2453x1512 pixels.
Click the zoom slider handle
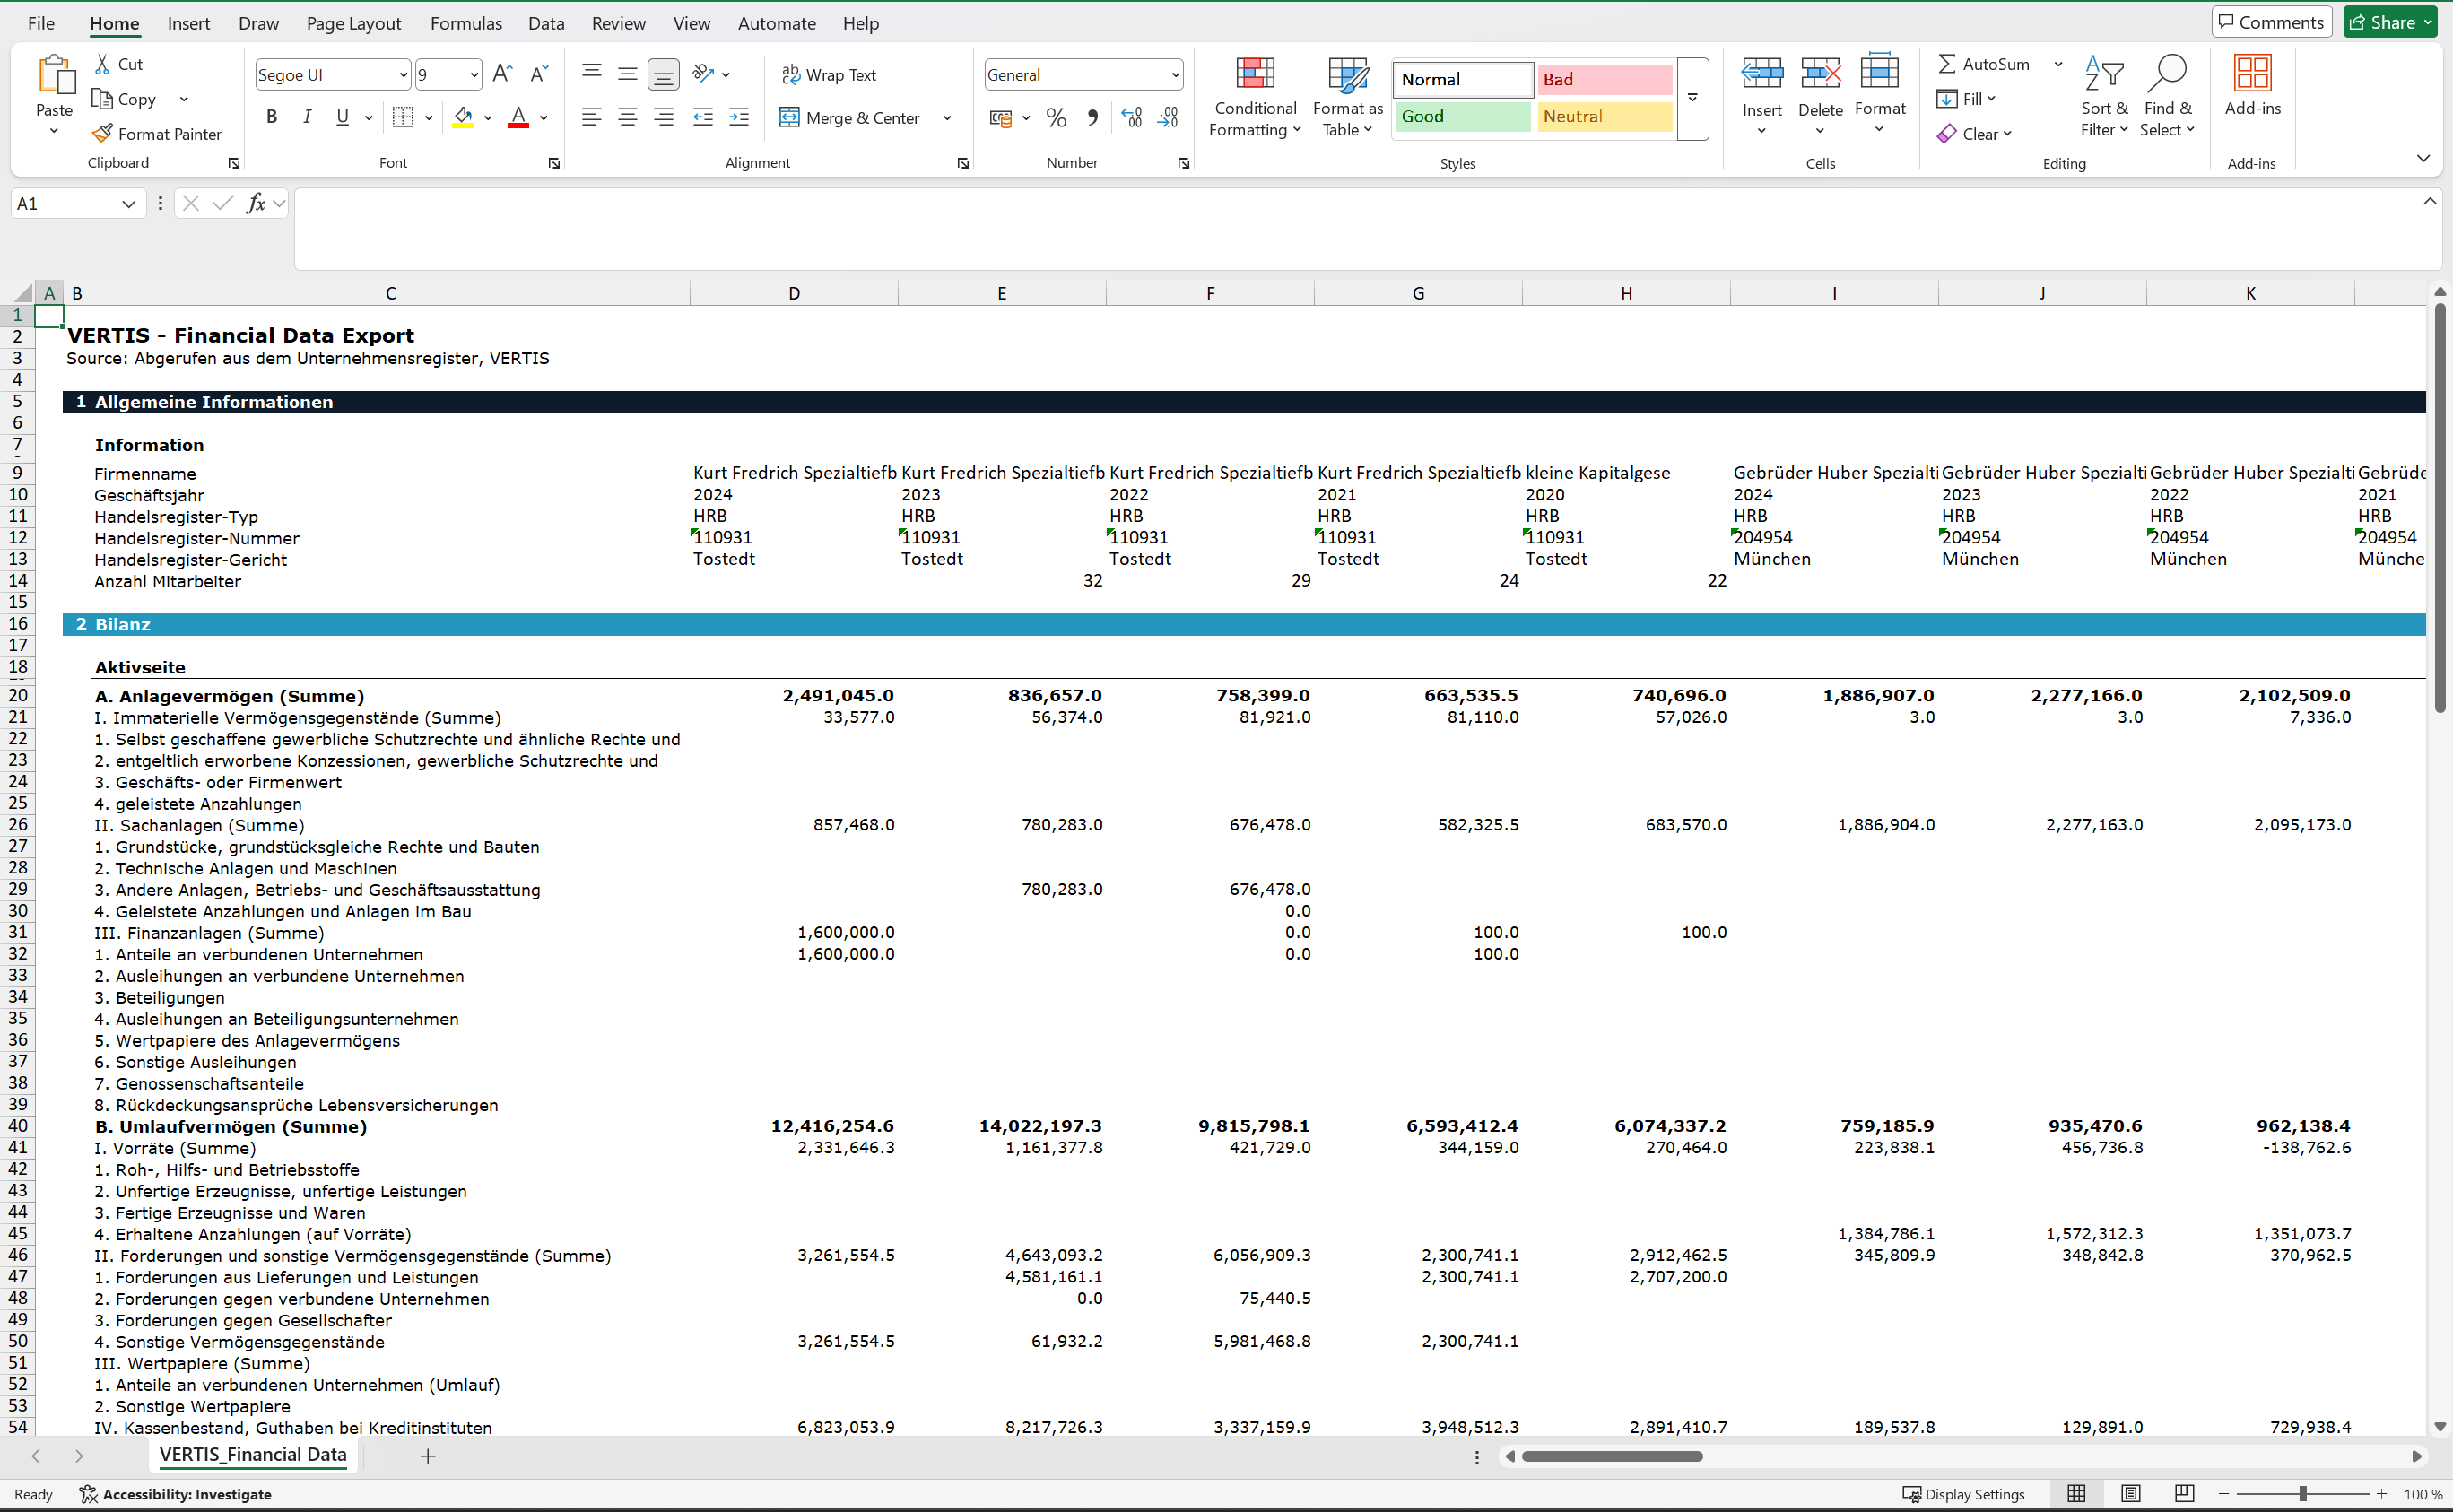[x=2303, y=1493]
